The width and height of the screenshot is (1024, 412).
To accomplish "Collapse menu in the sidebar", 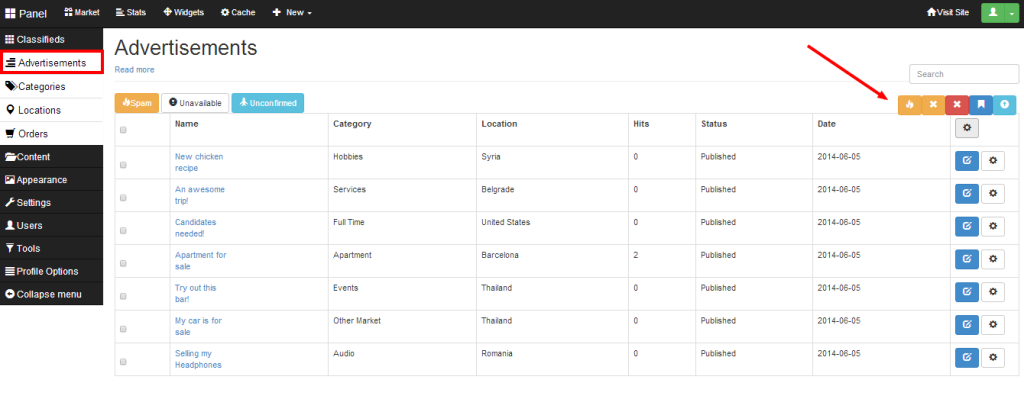I will (52, 294).
